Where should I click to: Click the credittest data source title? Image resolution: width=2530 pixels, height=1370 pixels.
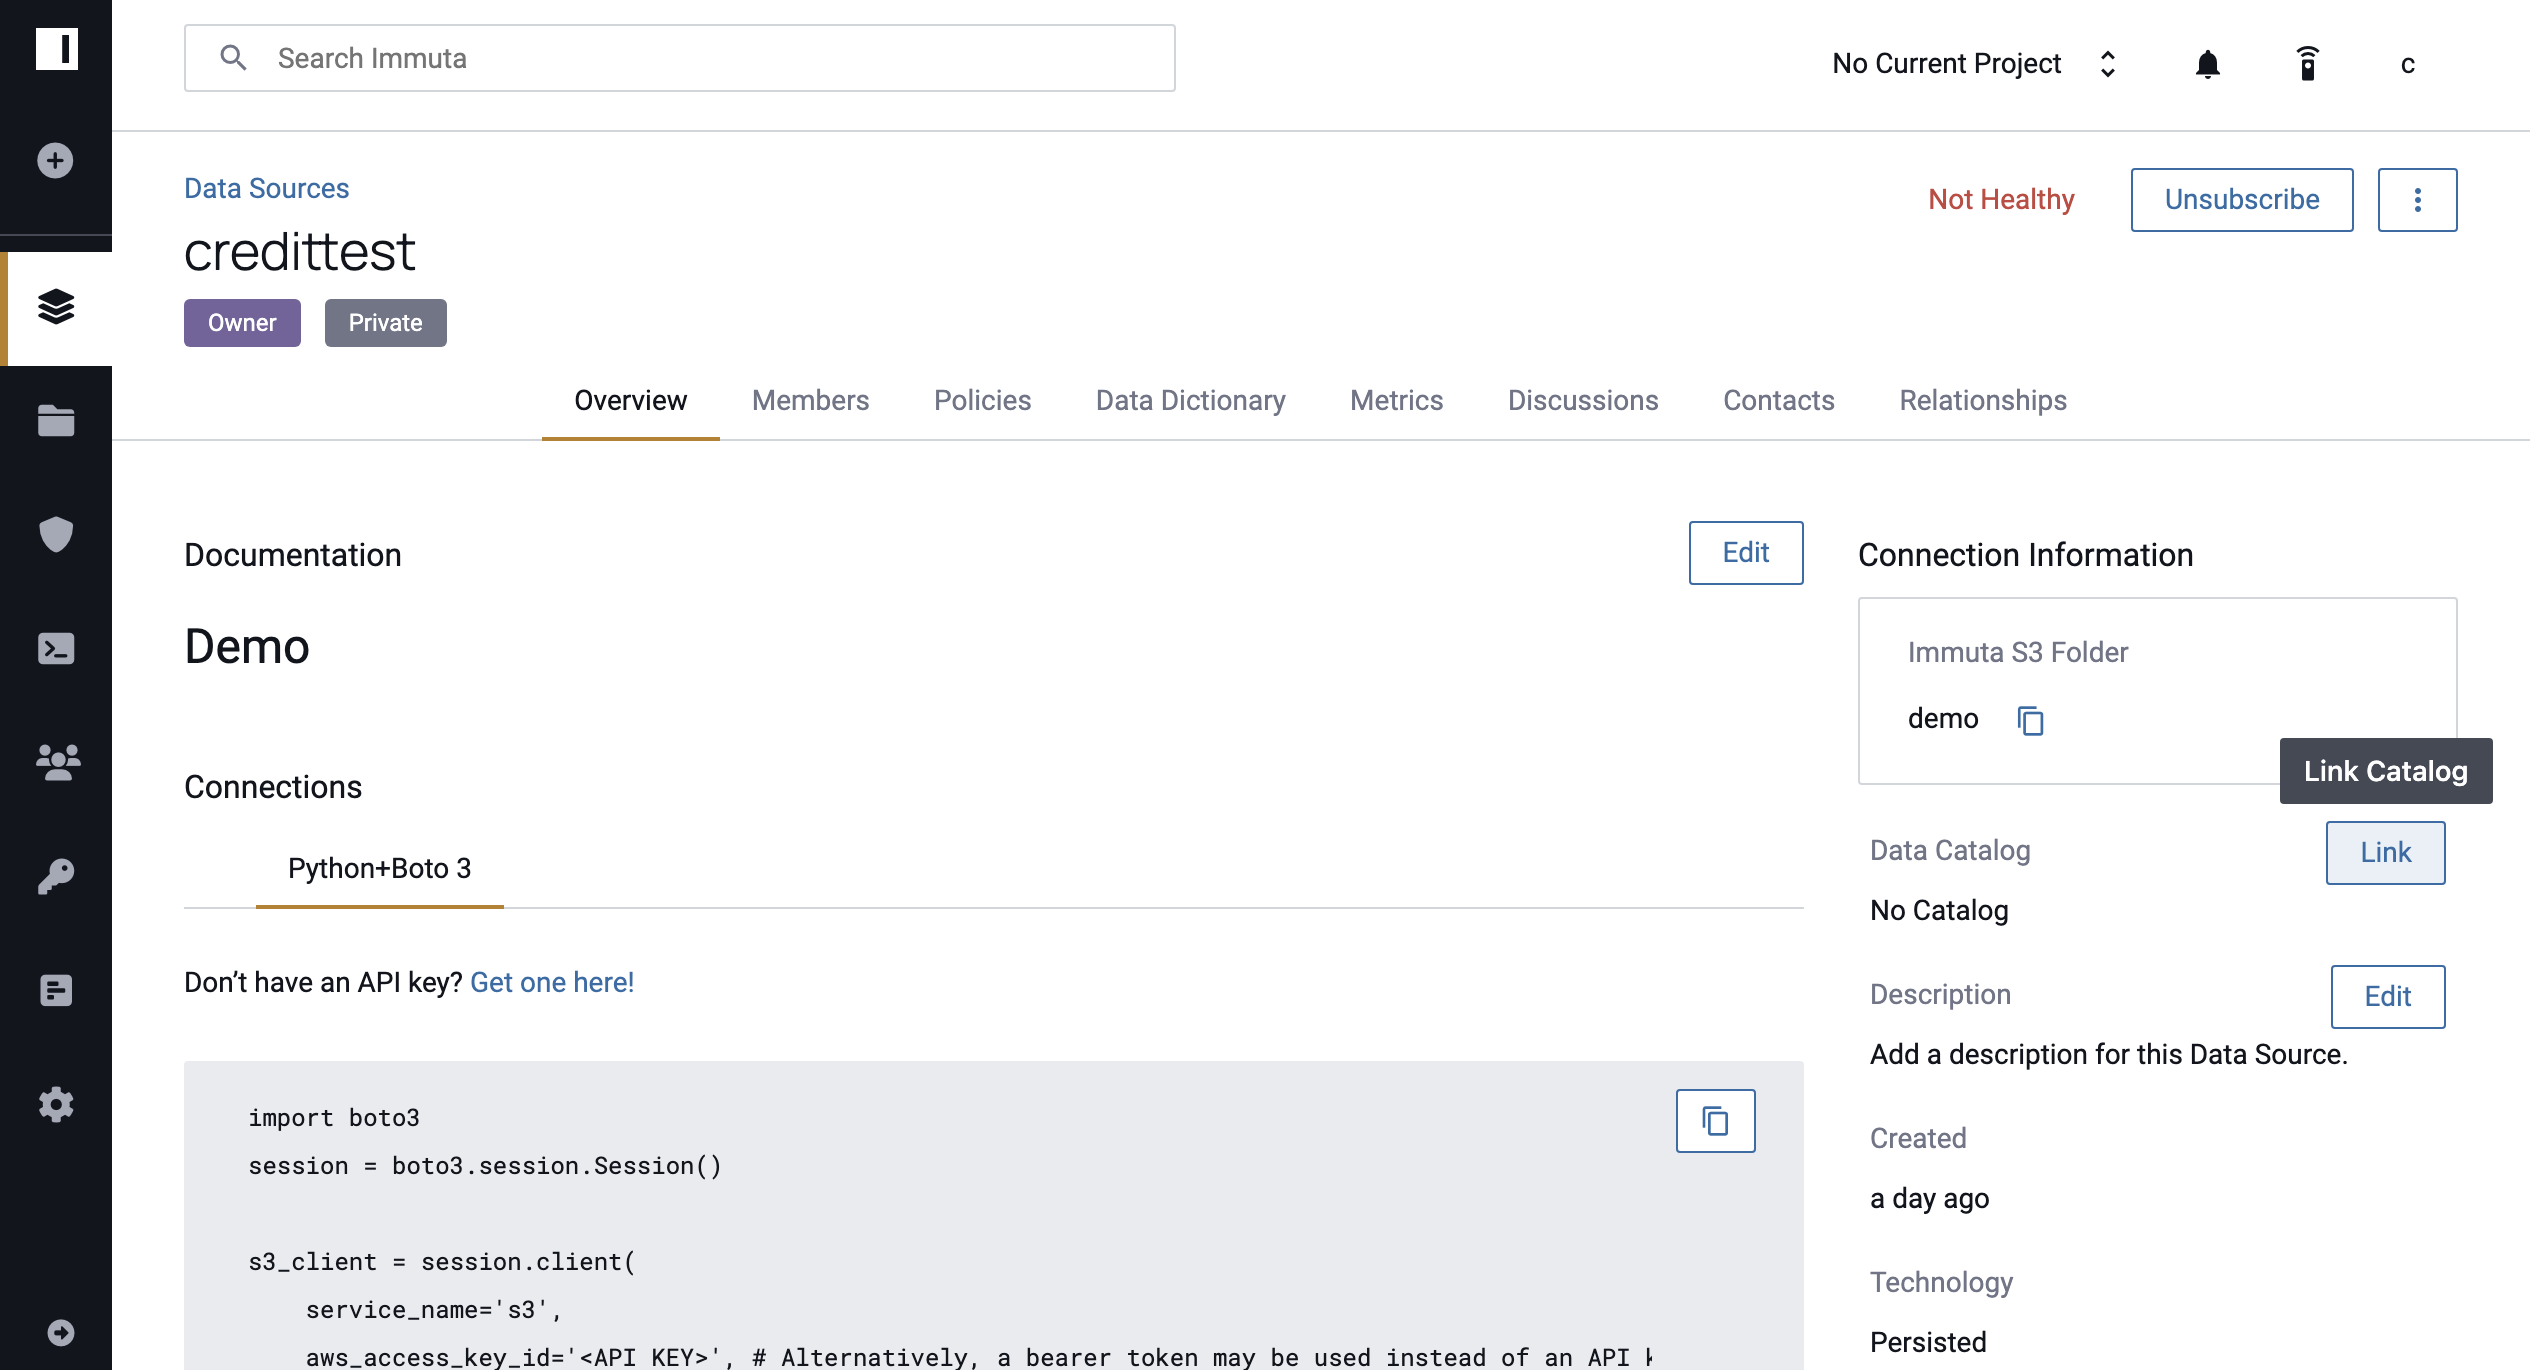299,252
